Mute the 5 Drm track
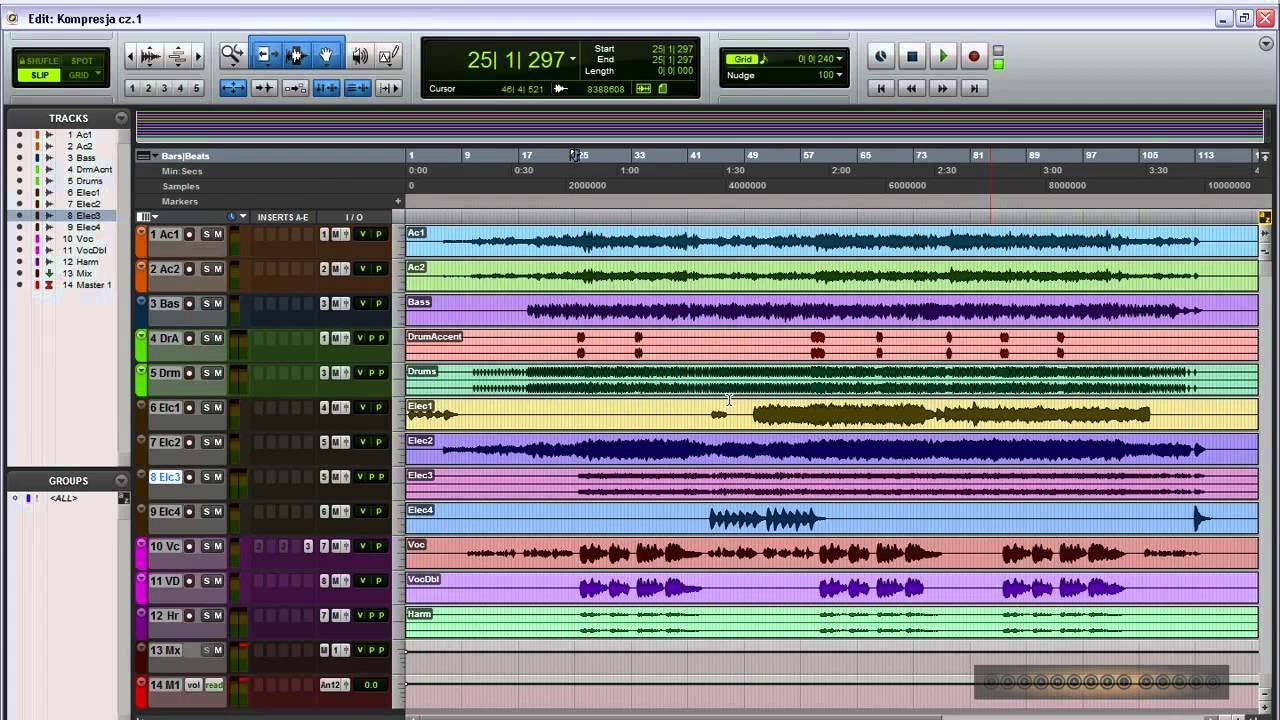 tap(218, 373)
